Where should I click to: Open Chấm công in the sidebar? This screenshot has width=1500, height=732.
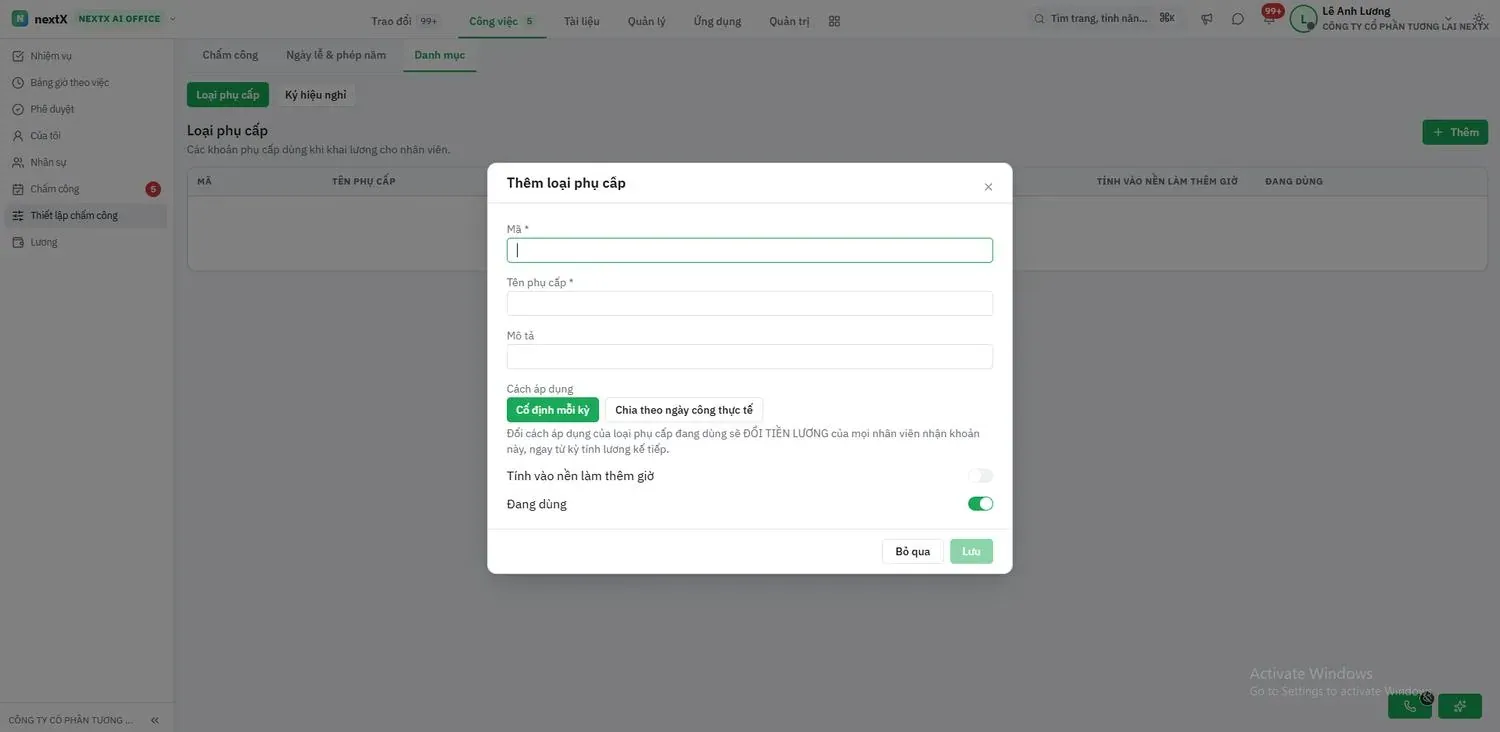point(87,189)
